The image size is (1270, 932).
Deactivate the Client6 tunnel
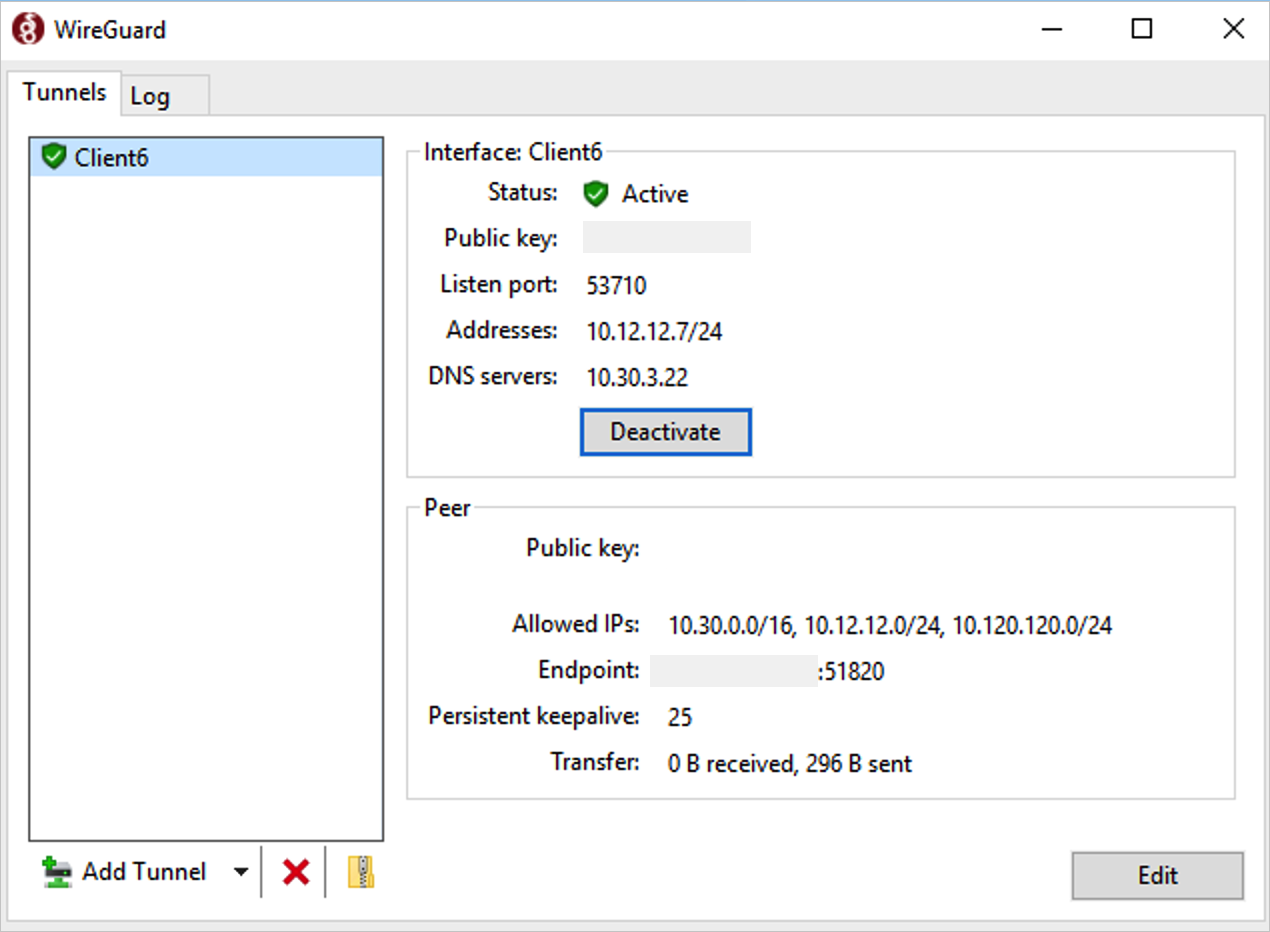point(665,432)
